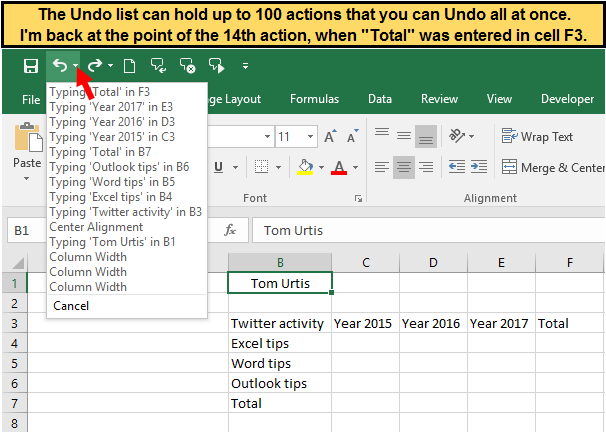Select row 4 header
Screen dimensions: 606x433
14,343
